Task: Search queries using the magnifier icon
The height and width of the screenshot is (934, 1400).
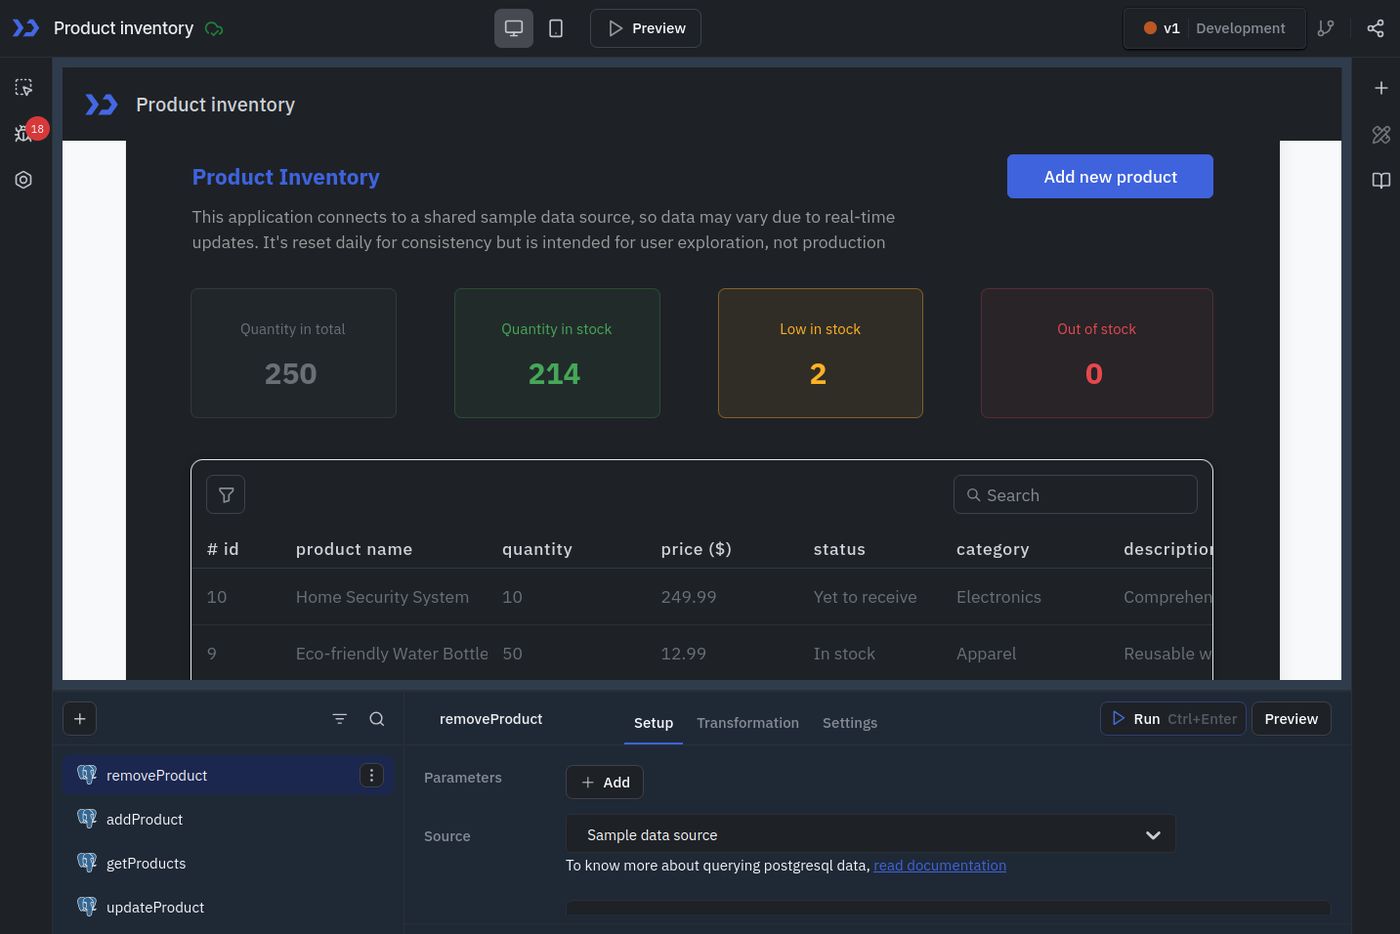Action: (x=377, y=719)
